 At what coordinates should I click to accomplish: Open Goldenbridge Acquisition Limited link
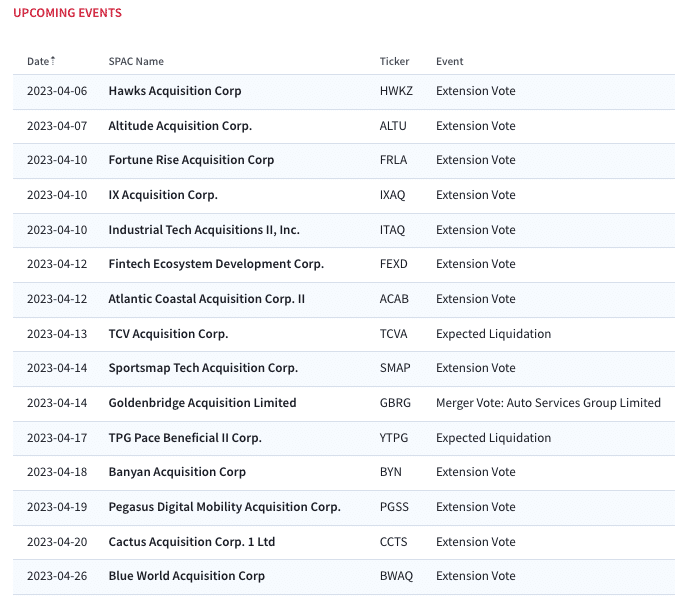[x=202, y=403]
